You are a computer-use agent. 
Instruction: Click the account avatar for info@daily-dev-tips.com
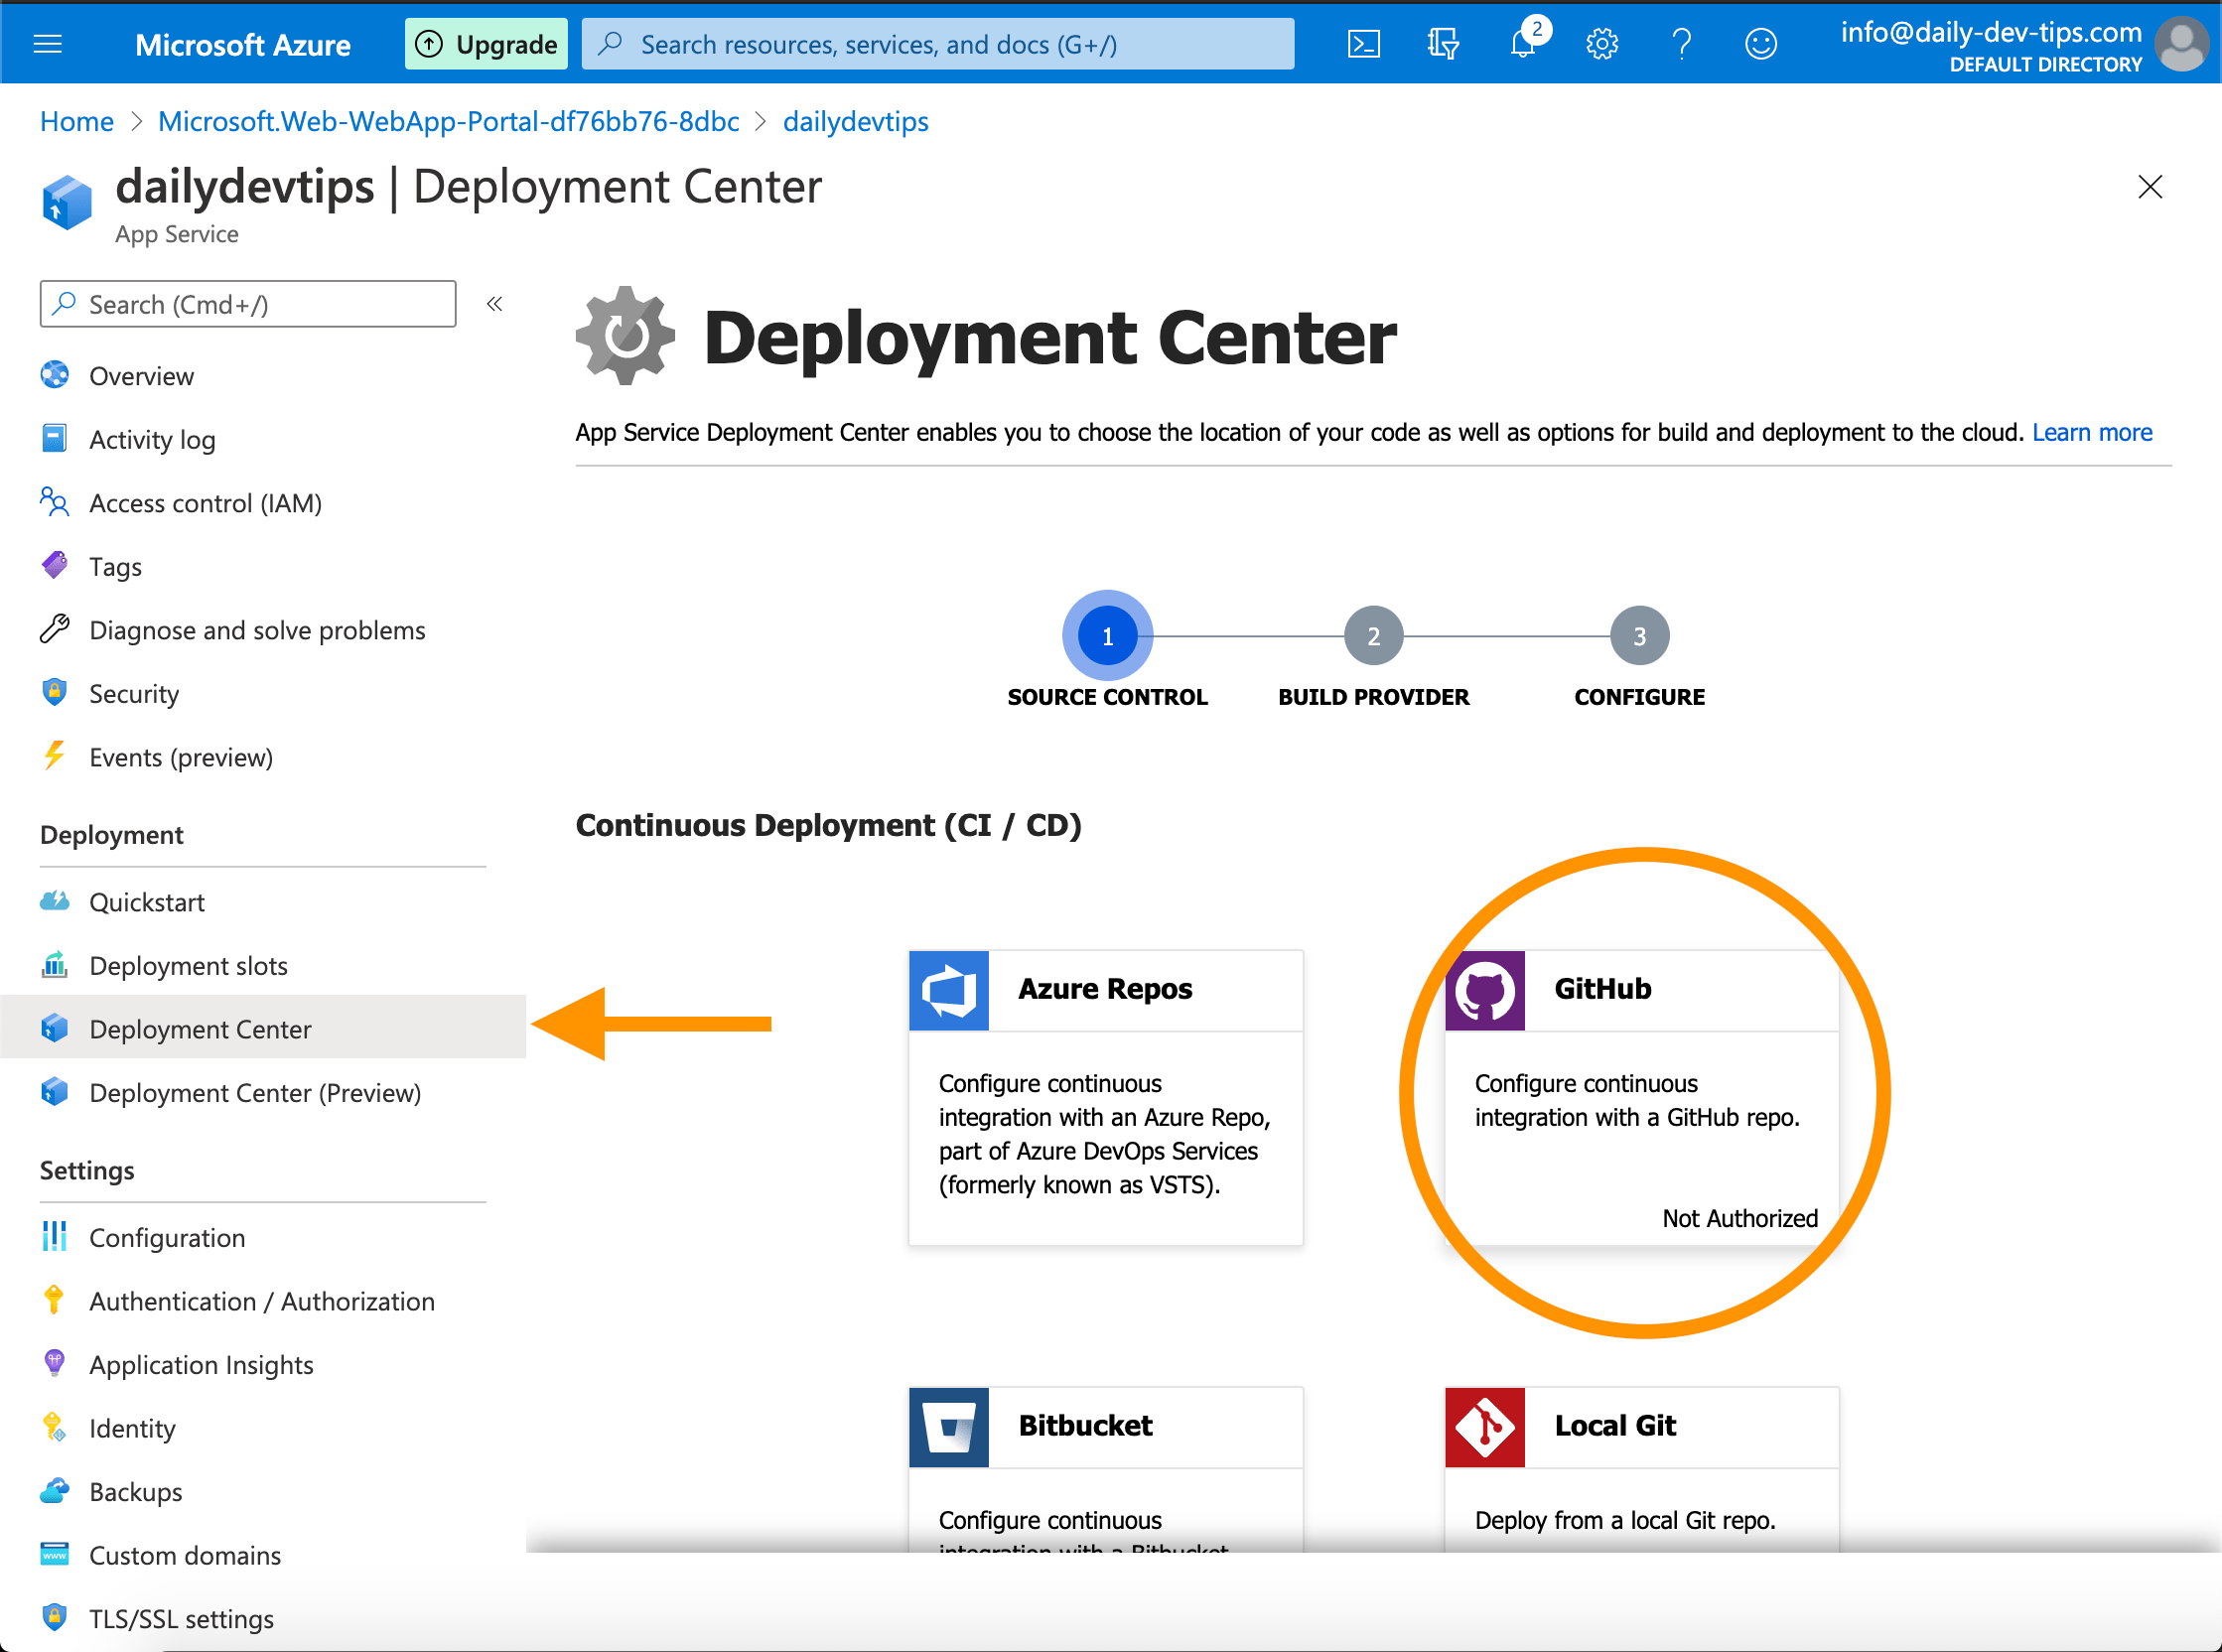[x=2182, y=43]
